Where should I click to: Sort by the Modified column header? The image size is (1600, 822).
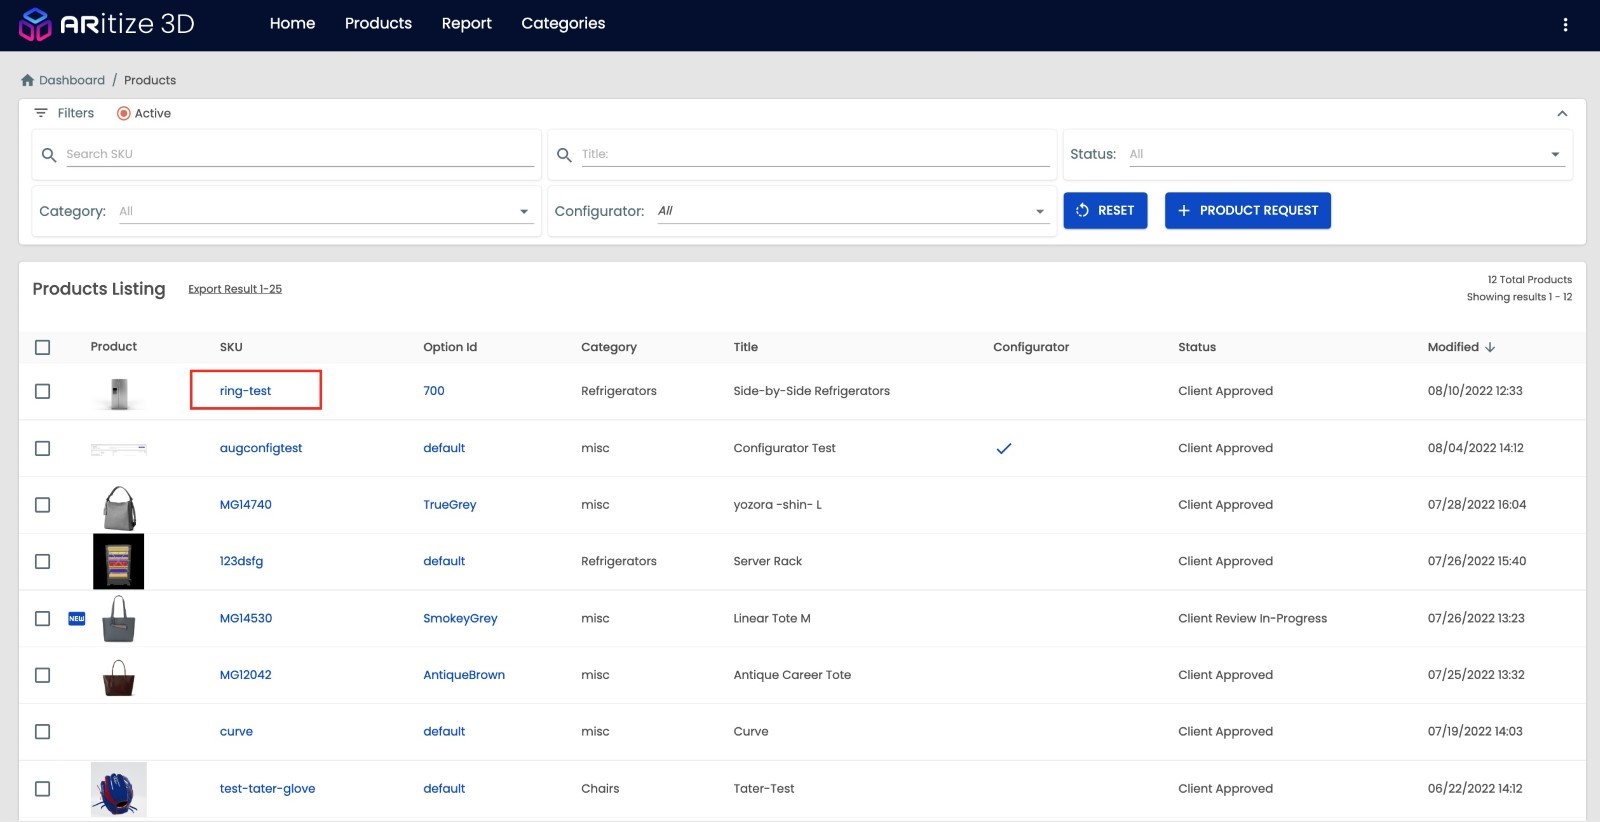(1453, 347)
